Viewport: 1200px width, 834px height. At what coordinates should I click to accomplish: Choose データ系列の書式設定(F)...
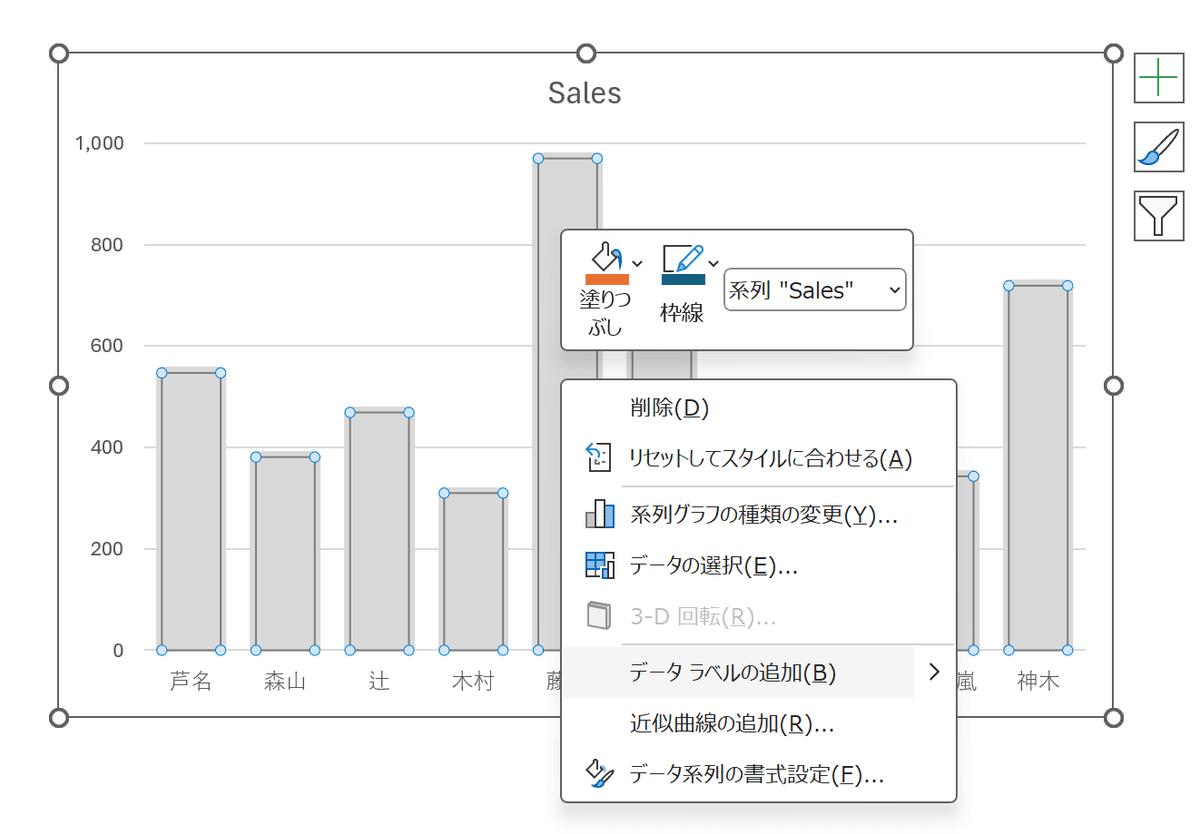coord(759,774)
